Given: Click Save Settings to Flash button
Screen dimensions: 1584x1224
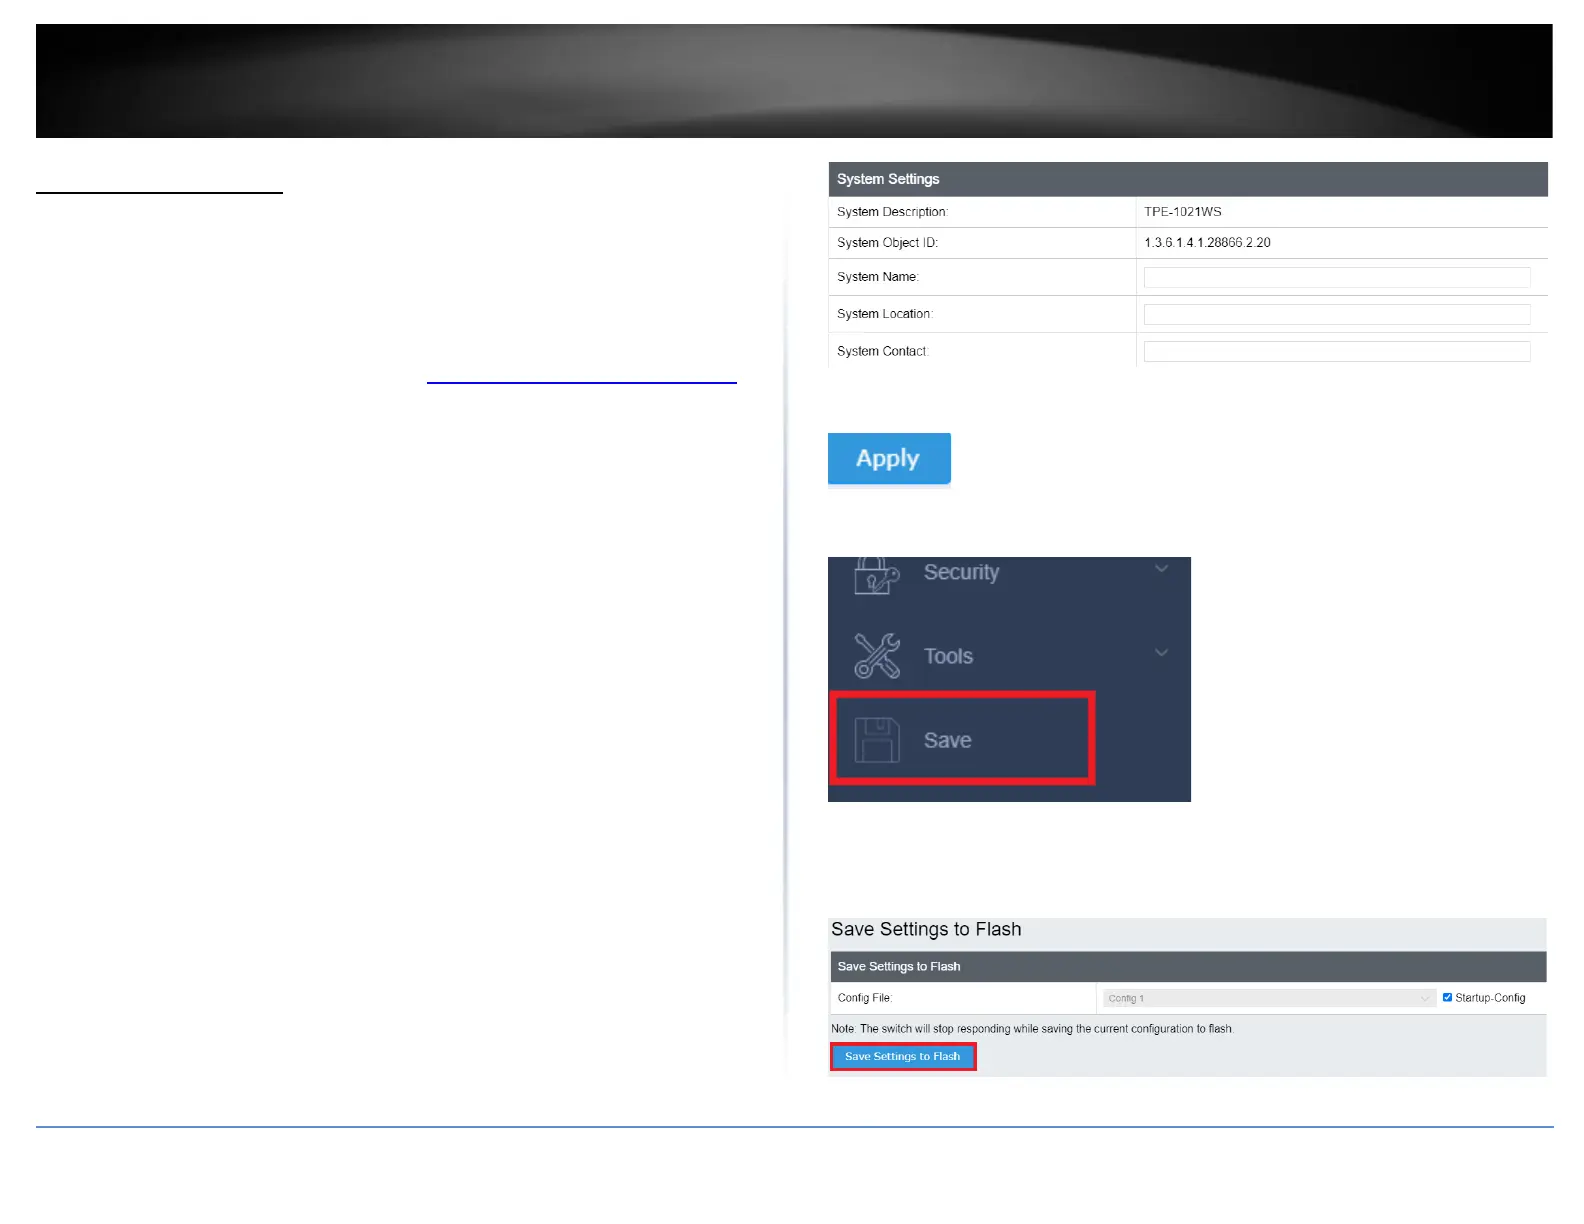Looking at the screenshot, I should pos(902,1056).
